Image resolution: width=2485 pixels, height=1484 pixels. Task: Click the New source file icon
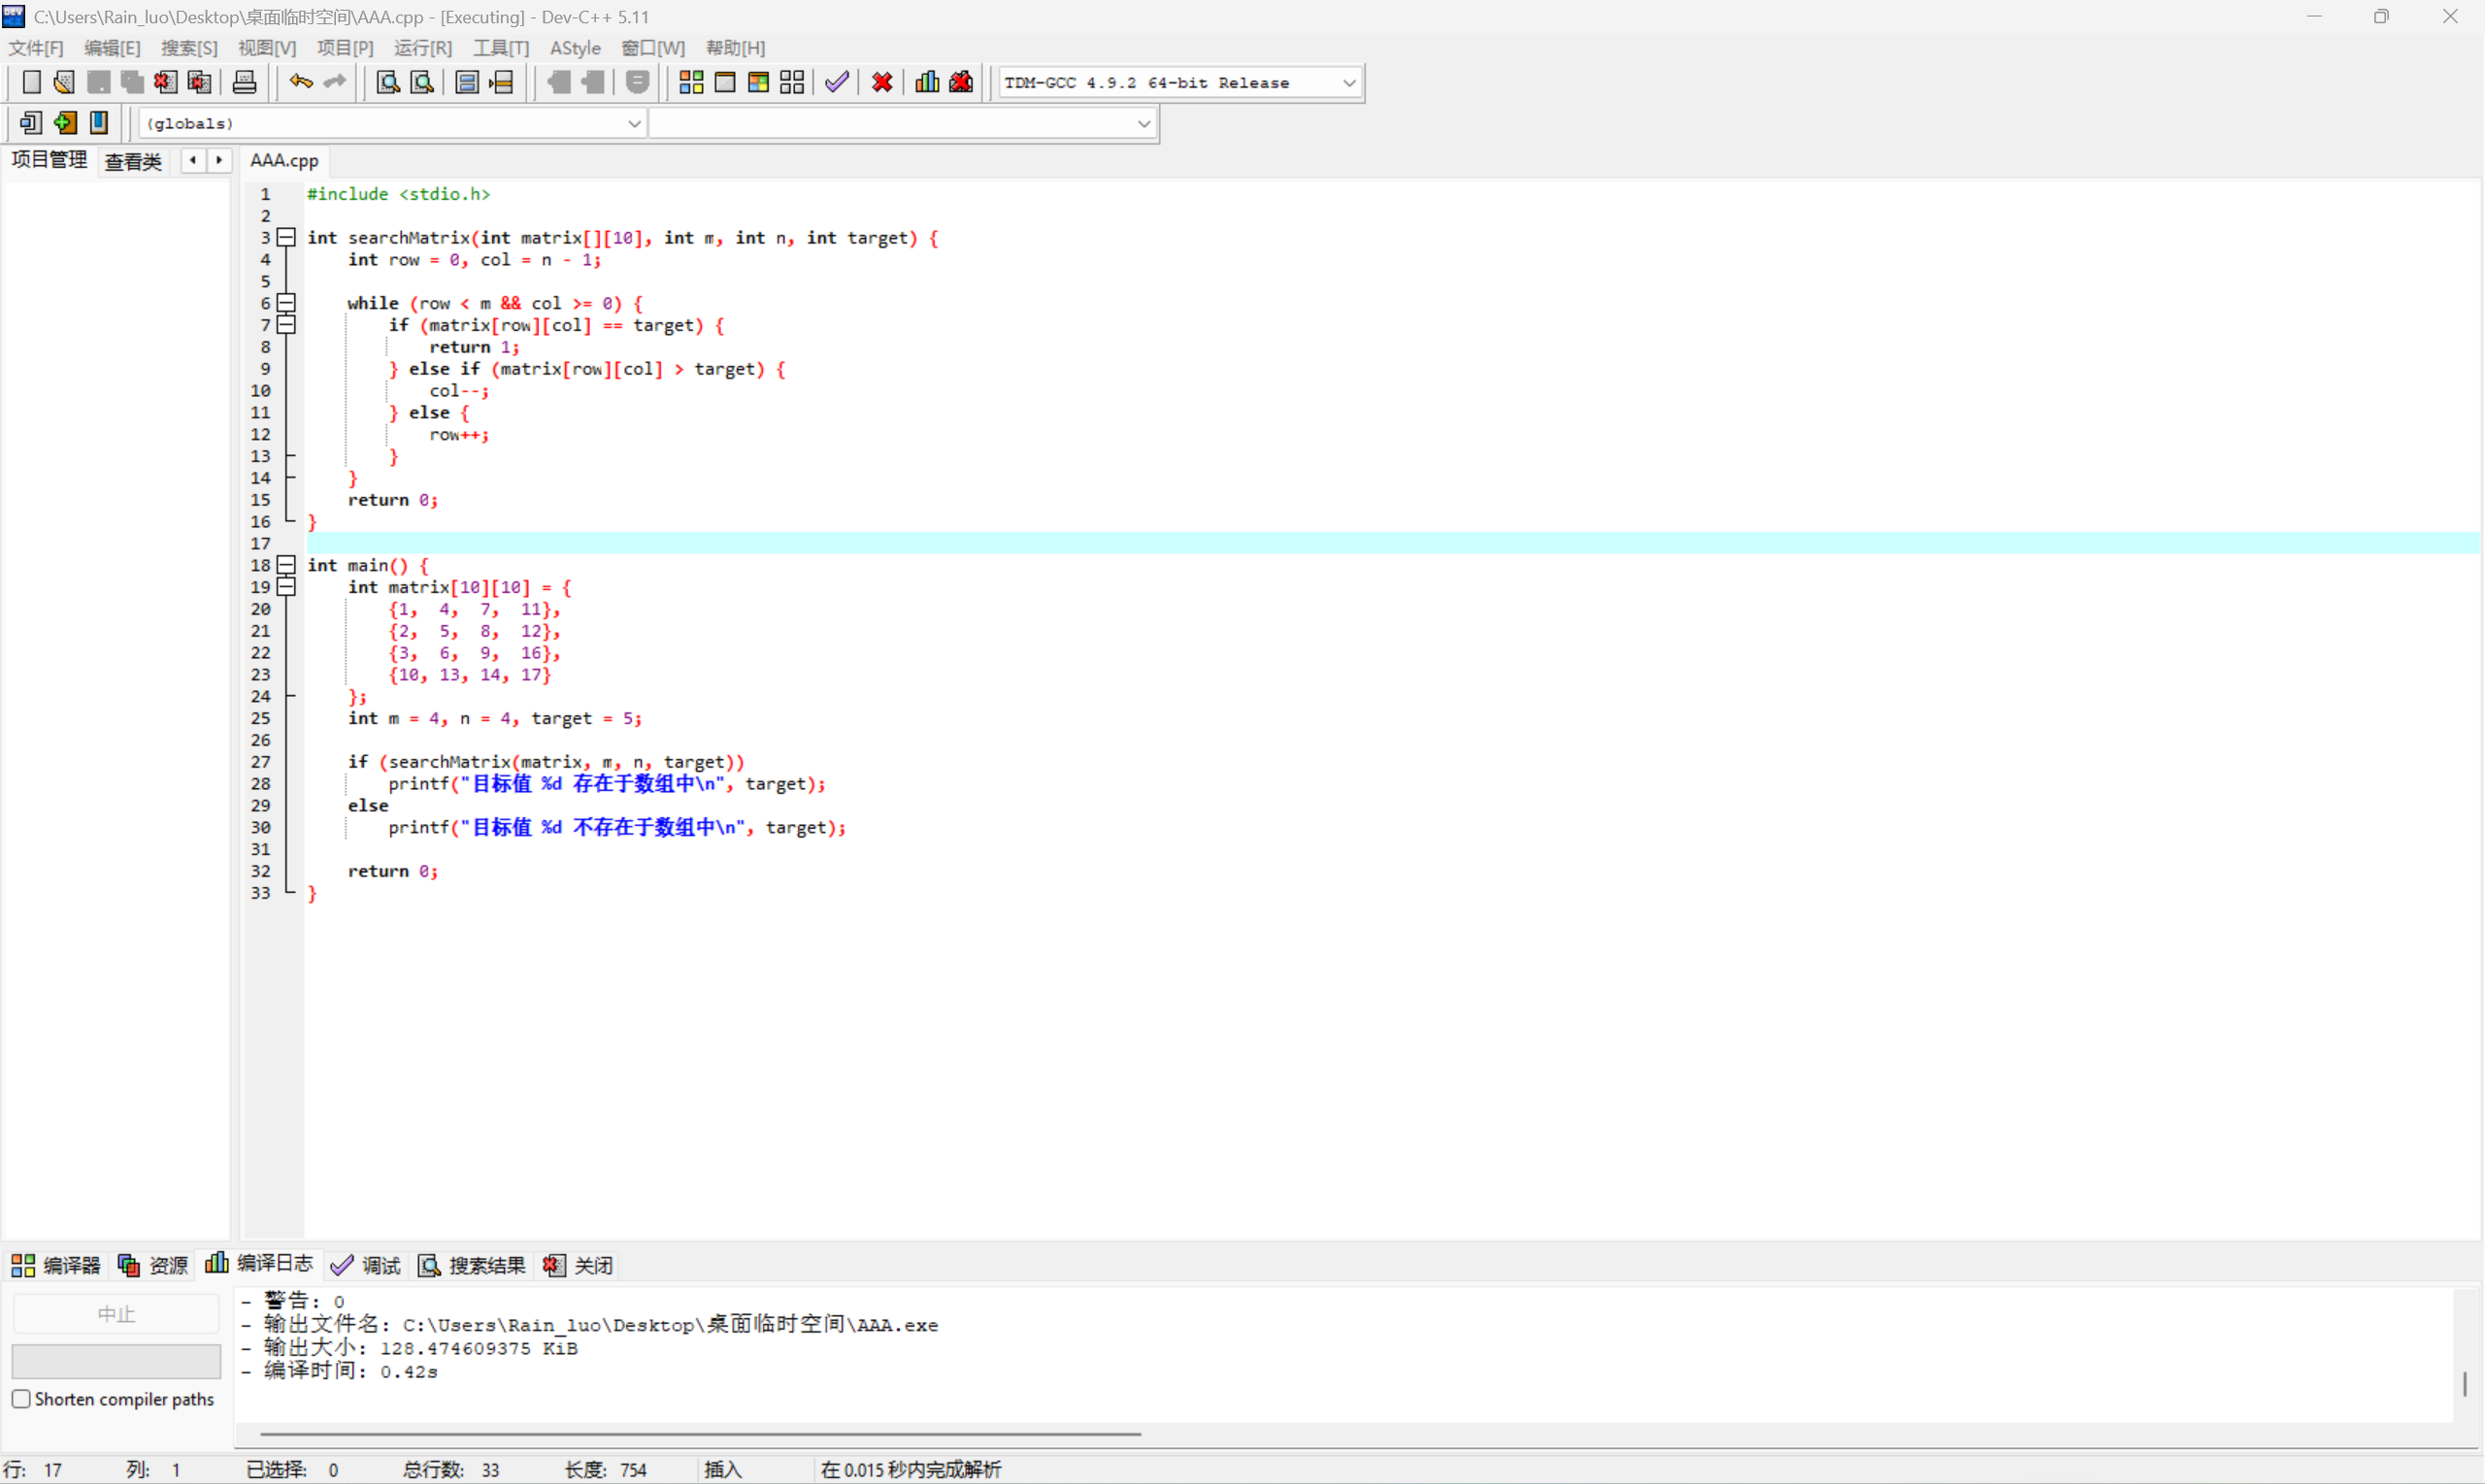click(x=31, y=82)
